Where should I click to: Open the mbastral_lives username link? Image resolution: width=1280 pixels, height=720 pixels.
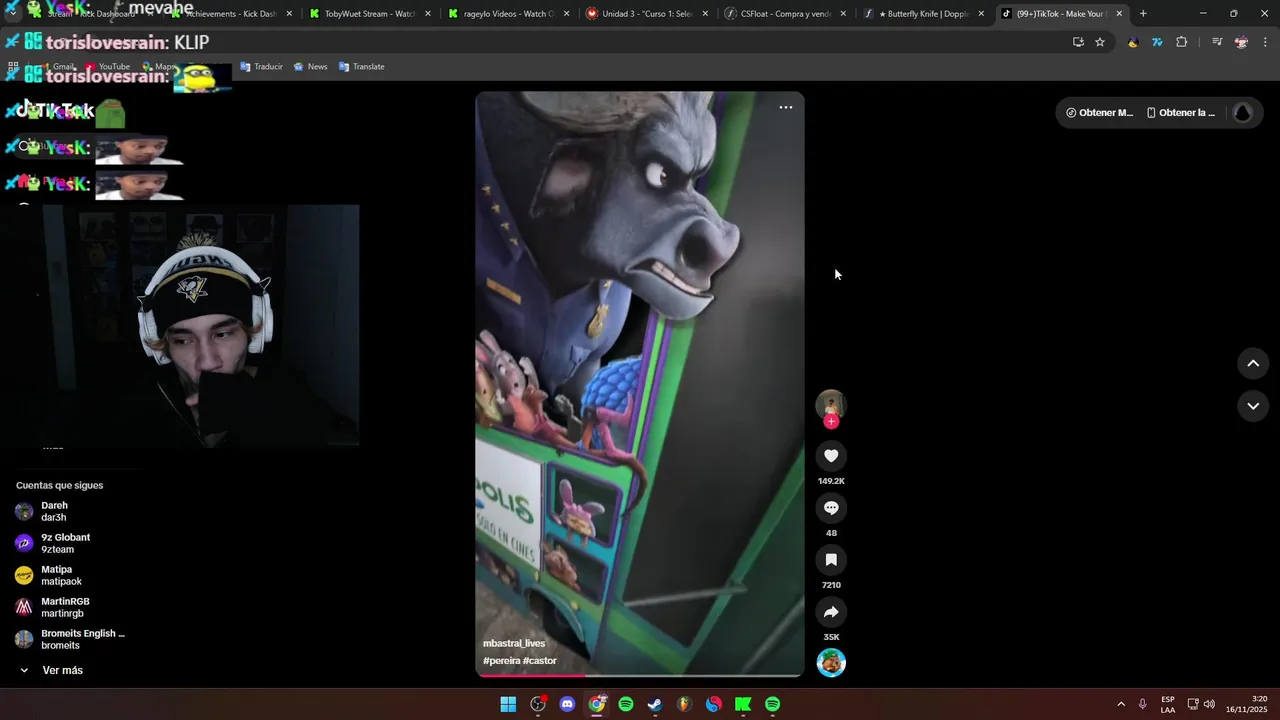tap(514, 643)
